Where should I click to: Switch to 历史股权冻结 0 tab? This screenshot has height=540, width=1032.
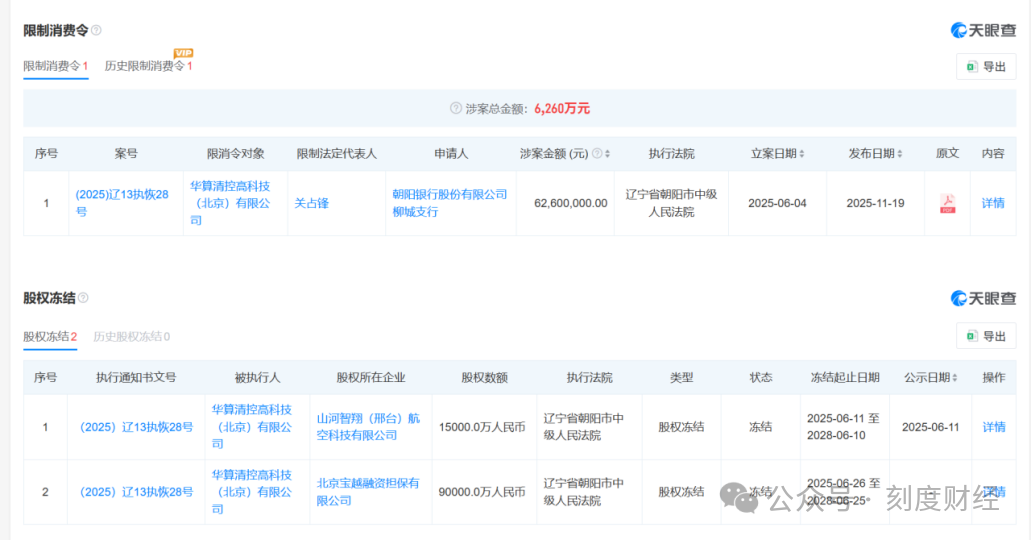click(x=132, y=337)
